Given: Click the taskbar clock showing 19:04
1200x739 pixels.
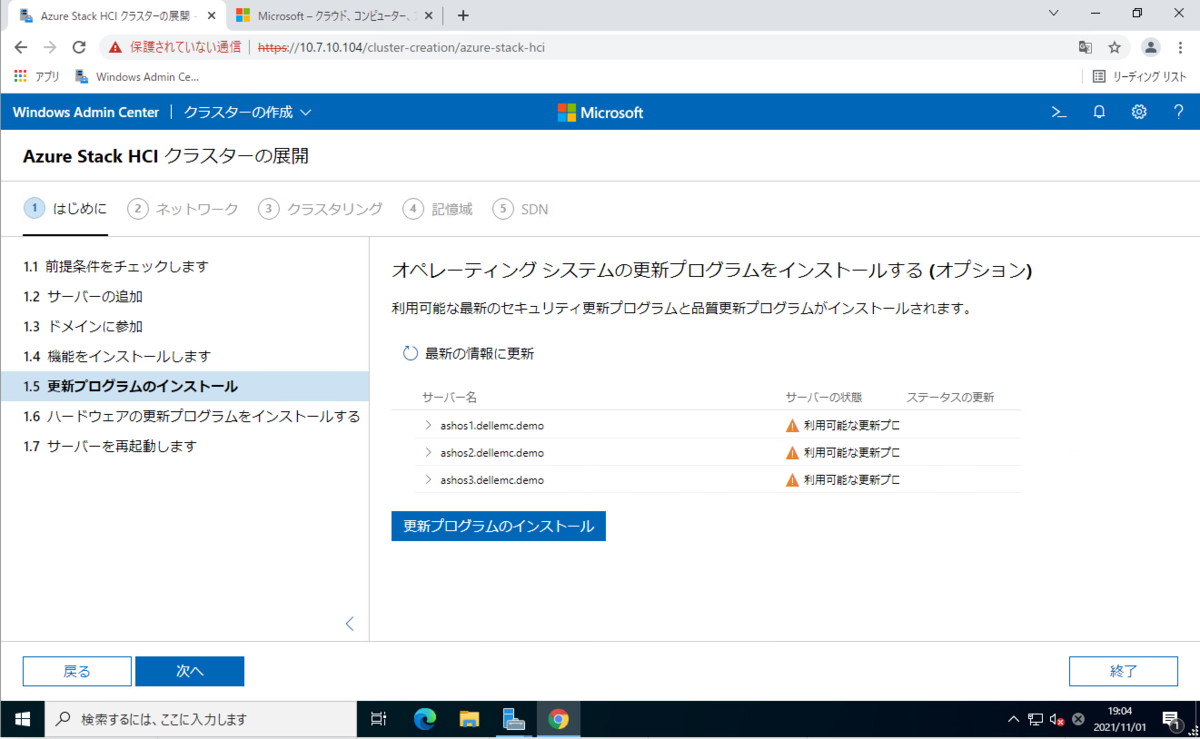Looking at the screenshot, I should click(x=1120, y=719).
